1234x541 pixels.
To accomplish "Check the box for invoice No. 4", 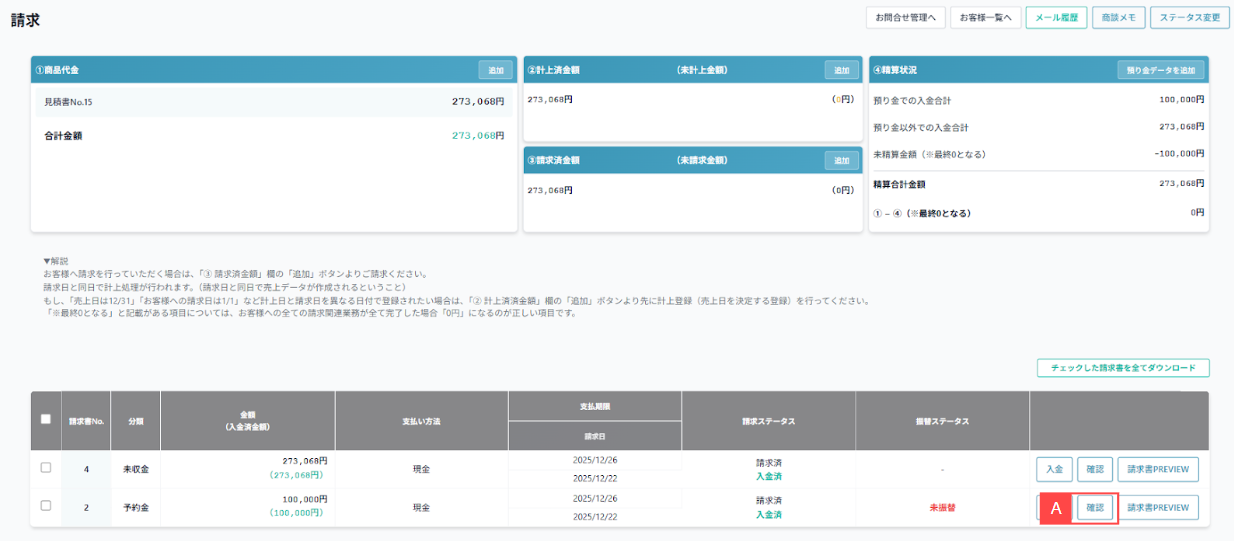I will [x=46, y=468].
